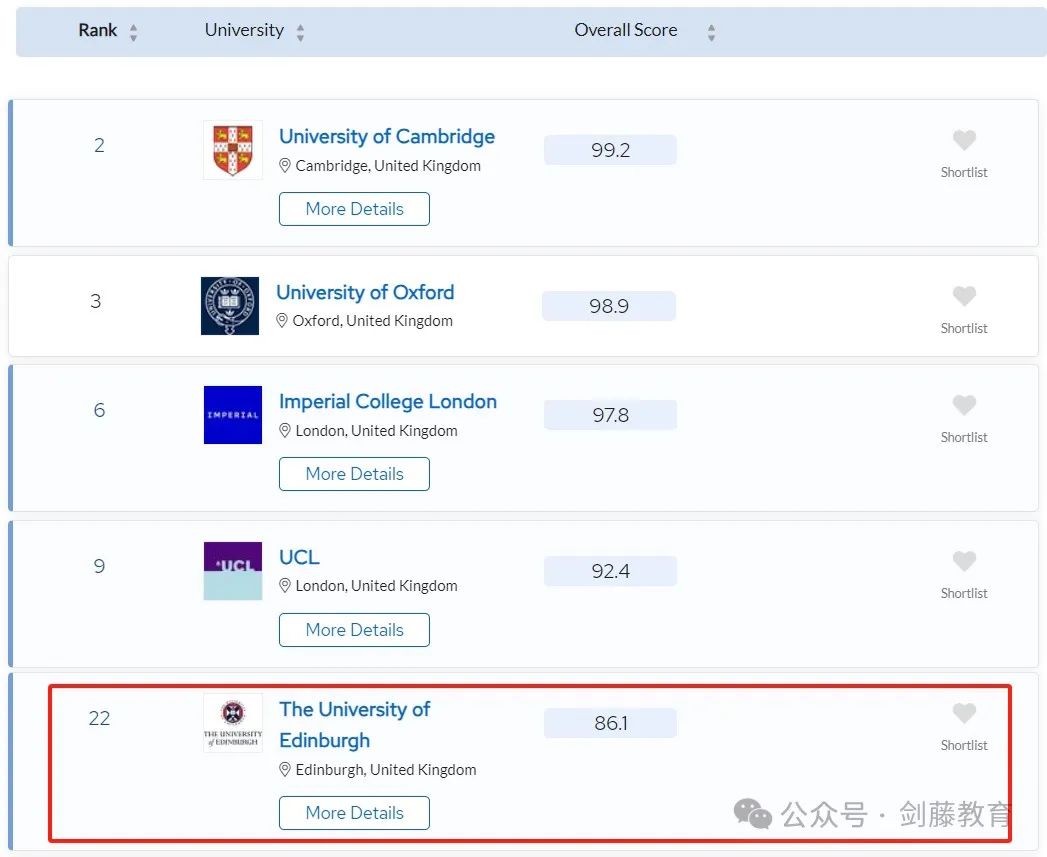This screenshot has width=1047, height=857.
Task: Select score 99.2 for Cambridge
Action: (x=610, y=150)
